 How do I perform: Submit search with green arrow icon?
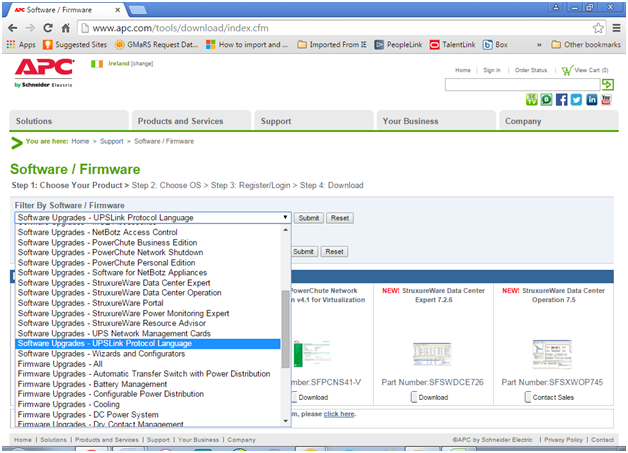[x=608, y=85]
